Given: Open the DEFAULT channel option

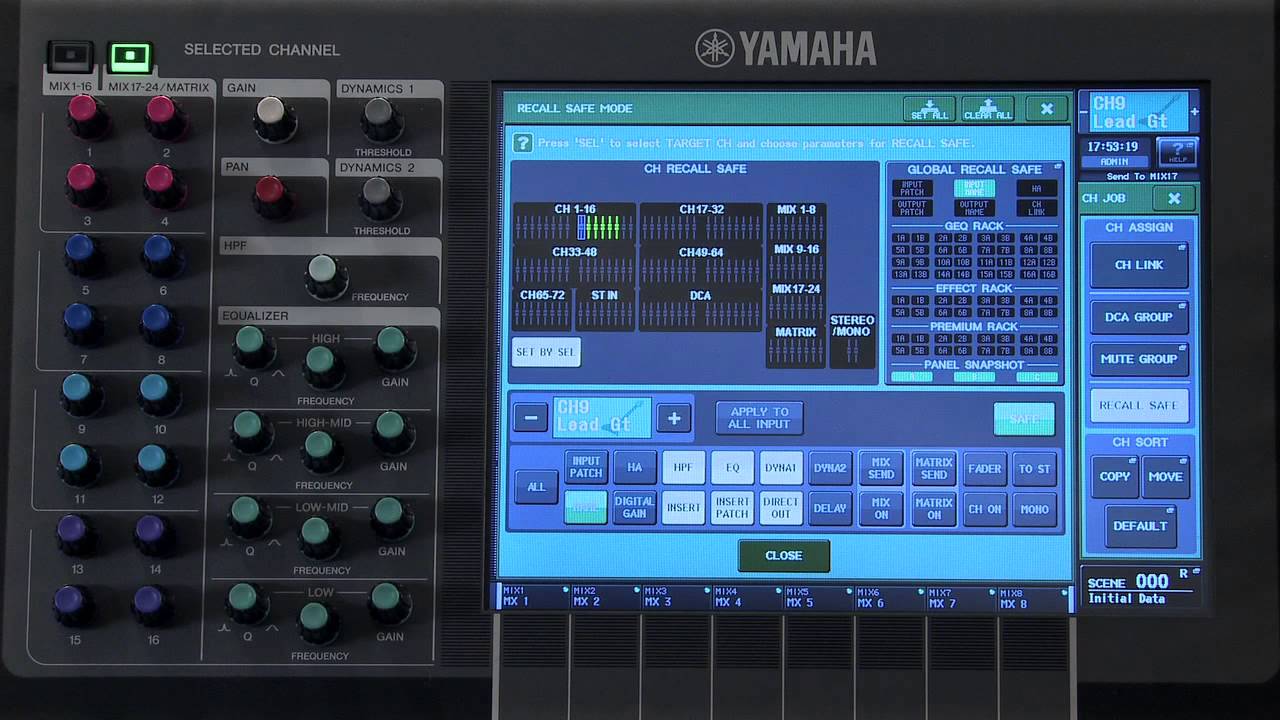Looking at the screenshot, I should pos(1140,526).
